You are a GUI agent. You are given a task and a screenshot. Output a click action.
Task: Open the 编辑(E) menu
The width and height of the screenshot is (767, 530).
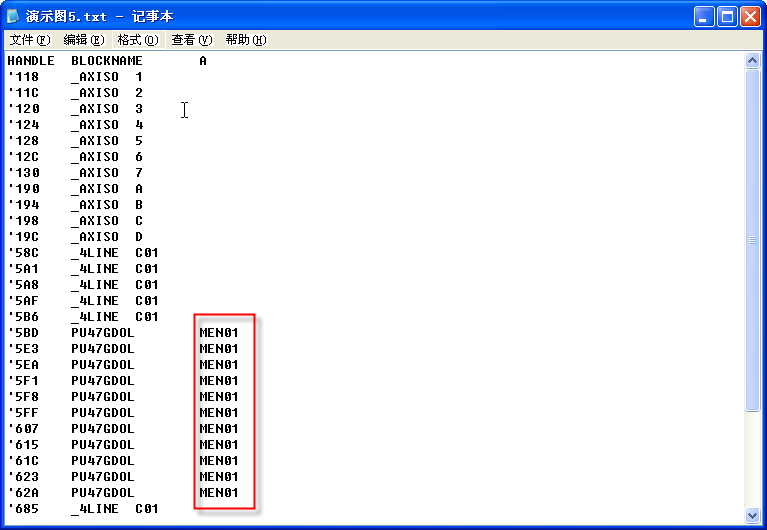point(83,40)
